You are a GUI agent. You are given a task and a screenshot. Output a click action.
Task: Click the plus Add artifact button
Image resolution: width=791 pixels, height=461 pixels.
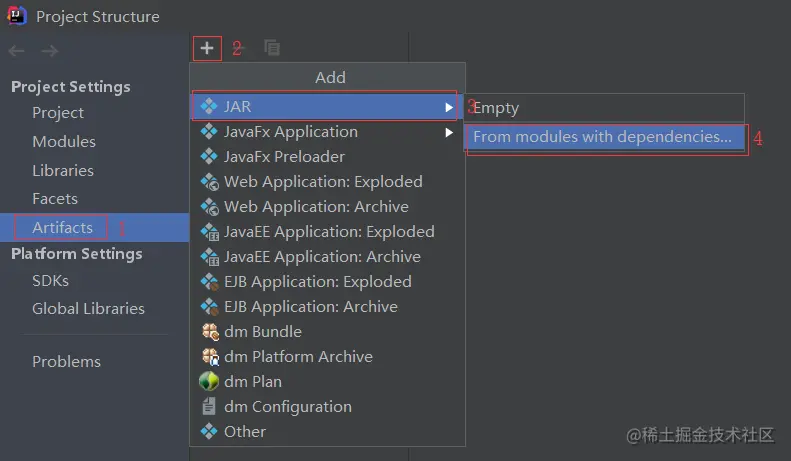click(x=207, y=48)
